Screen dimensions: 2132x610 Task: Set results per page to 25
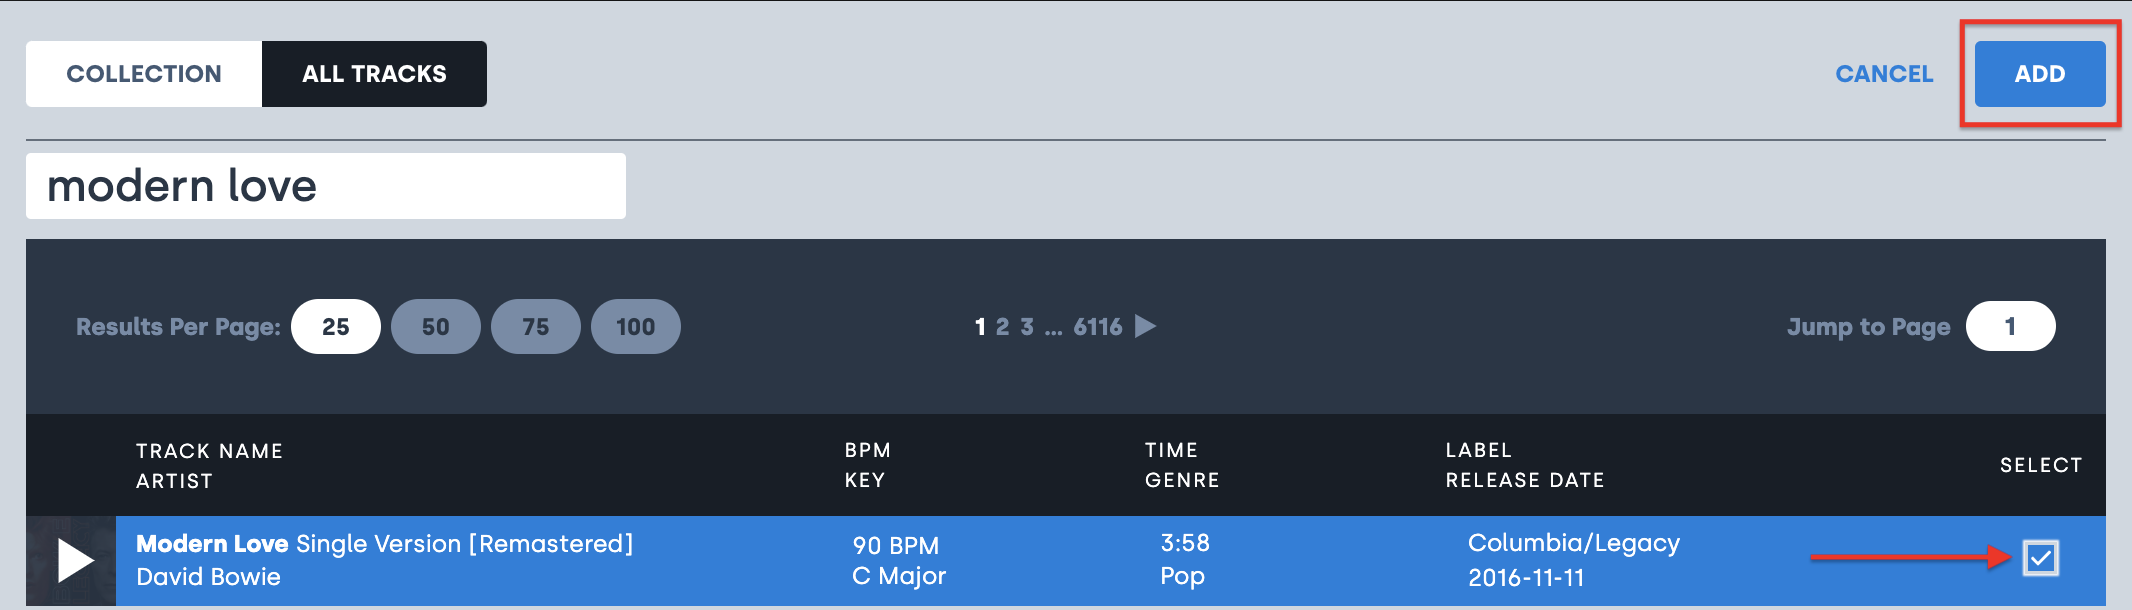coord(336,326)
